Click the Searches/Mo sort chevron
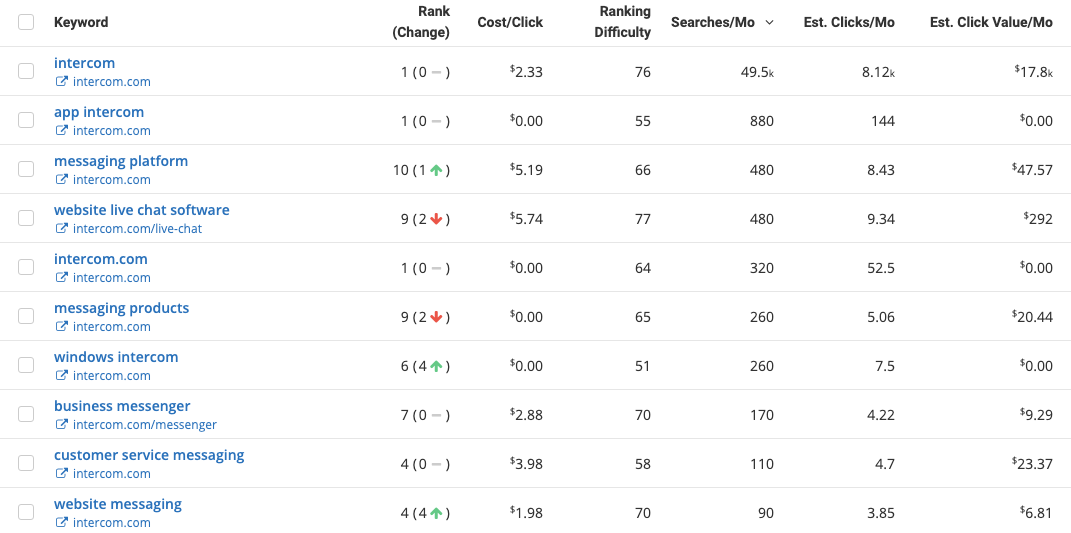The width and height of the screenshot is (1071, 533). tap(770, 23)
